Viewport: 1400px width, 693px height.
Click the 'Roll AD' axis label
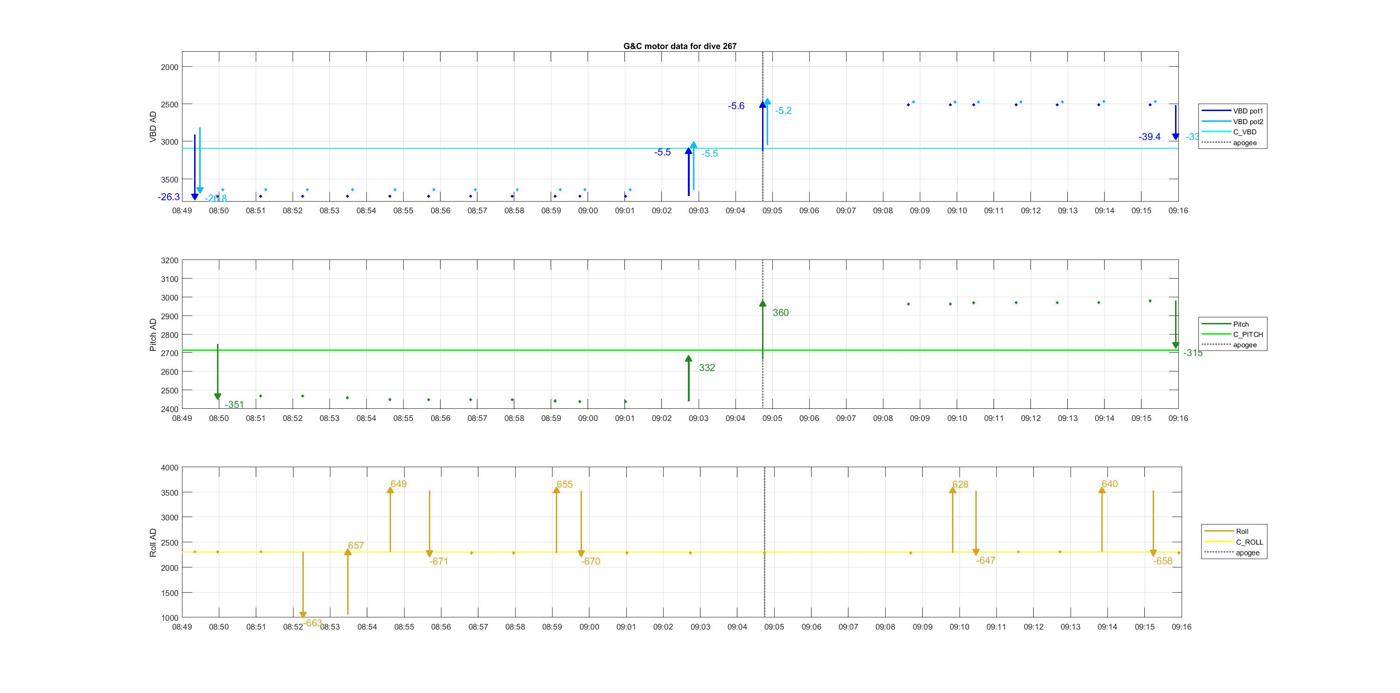pyautogui.click(x=154, y=542)
